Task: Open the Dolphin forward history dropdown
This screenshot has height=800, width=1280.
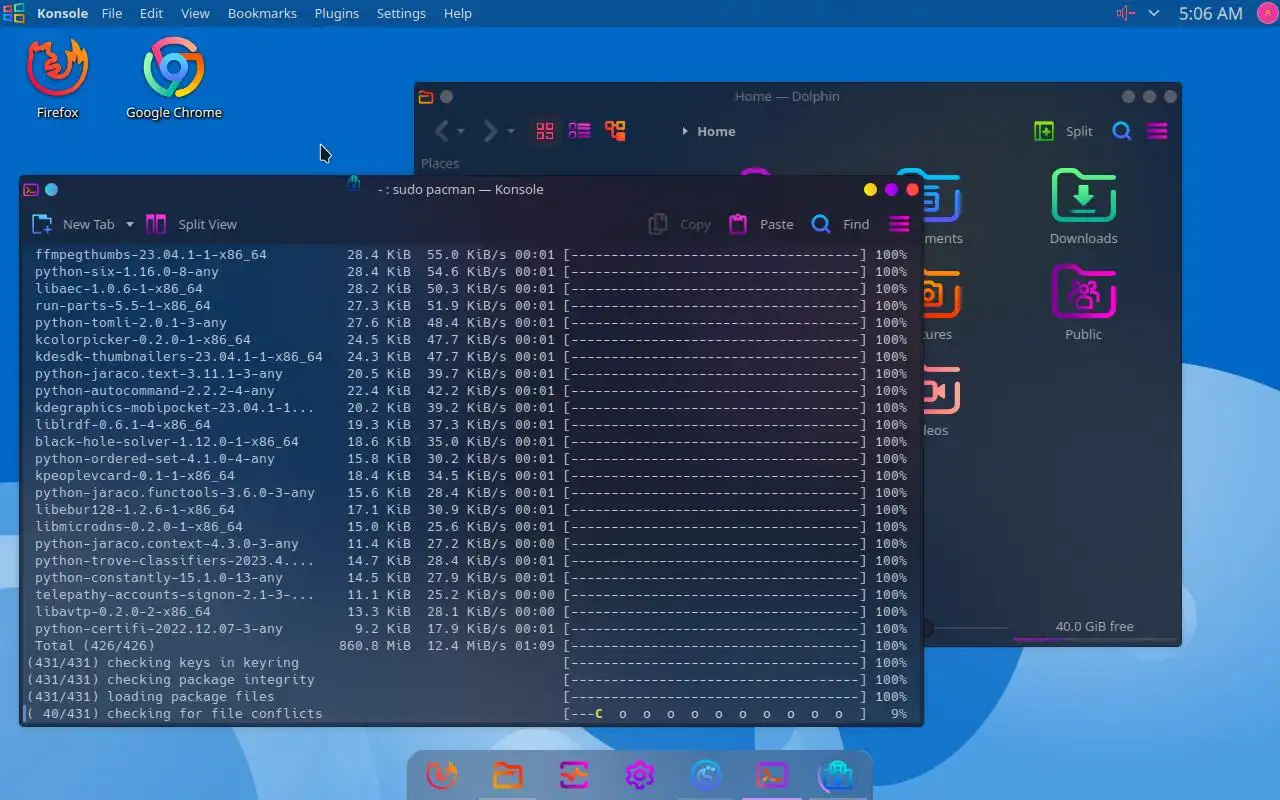Action: click(x=510, y=131)
